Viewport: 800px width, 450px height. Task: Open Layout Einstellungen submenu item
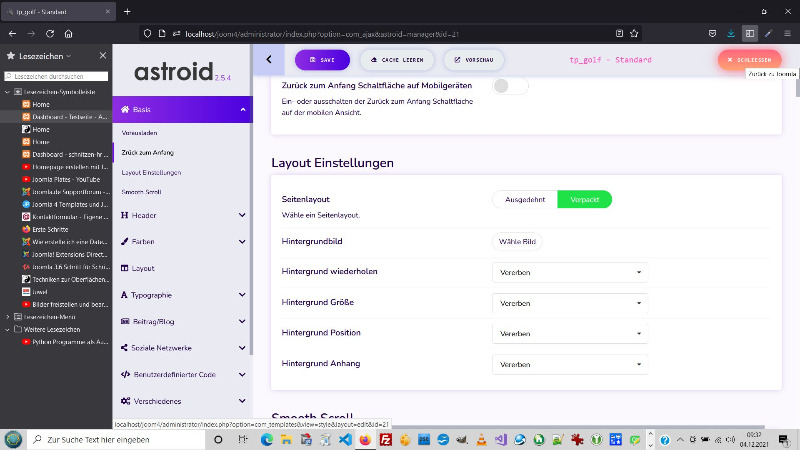point(151,172)
